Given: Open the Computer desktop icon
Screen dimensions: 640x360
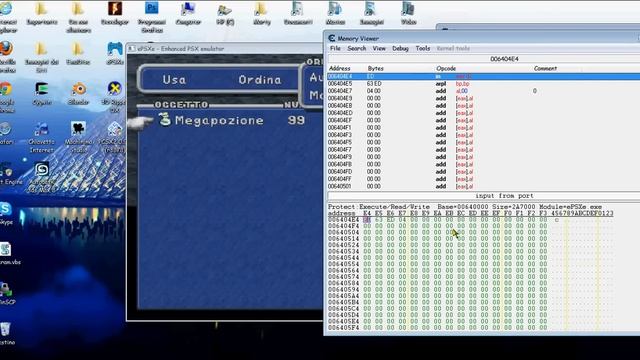Looking at the screenshot, I should coord(188,9).
